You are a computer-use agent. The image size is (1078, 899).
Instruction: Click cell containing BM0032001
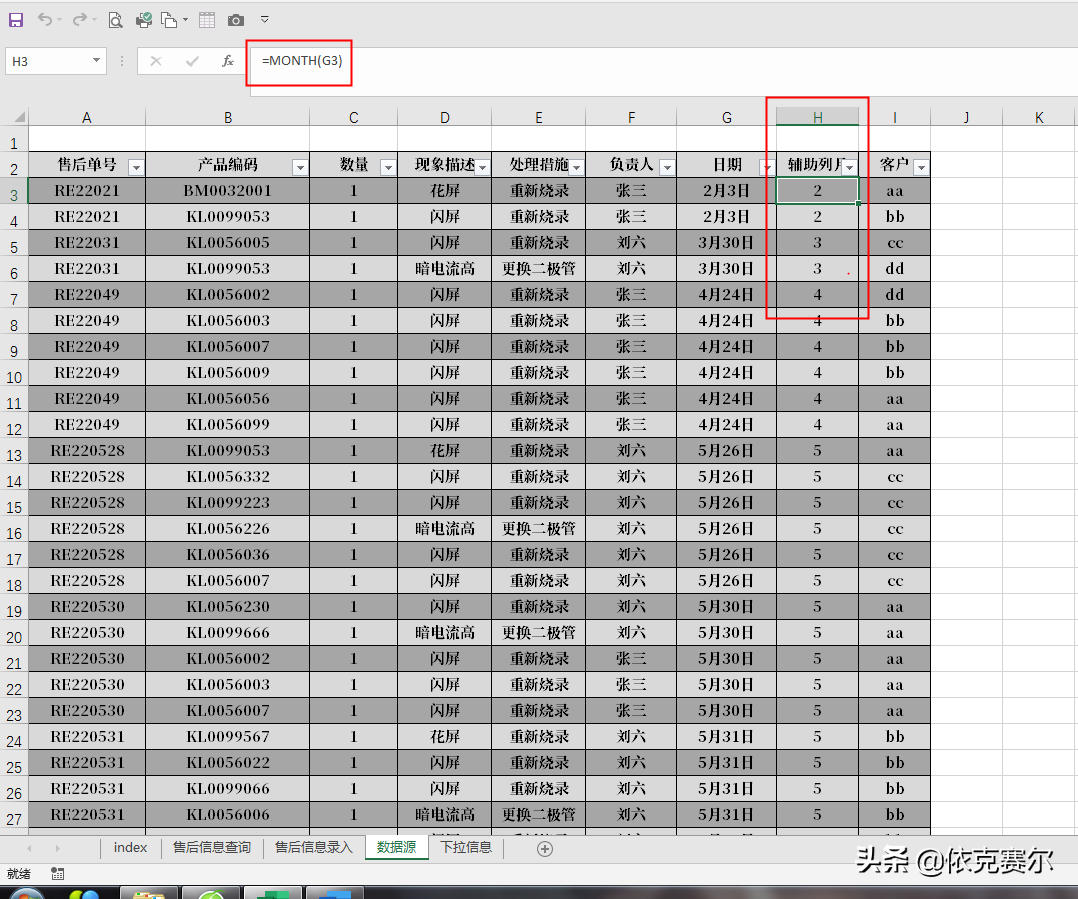point(228,190)
